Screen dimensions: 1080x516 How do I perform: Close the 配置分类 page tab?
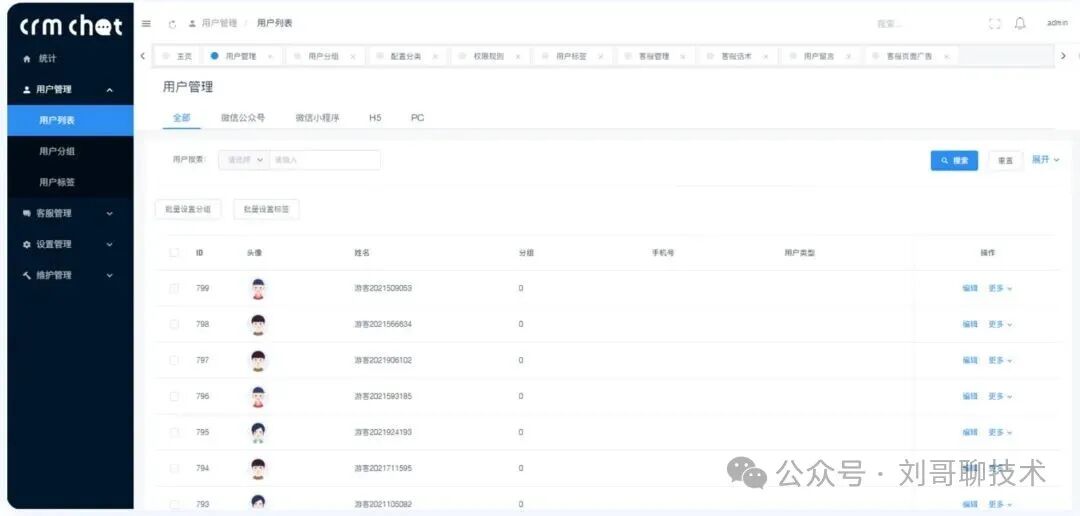[435, 56]
